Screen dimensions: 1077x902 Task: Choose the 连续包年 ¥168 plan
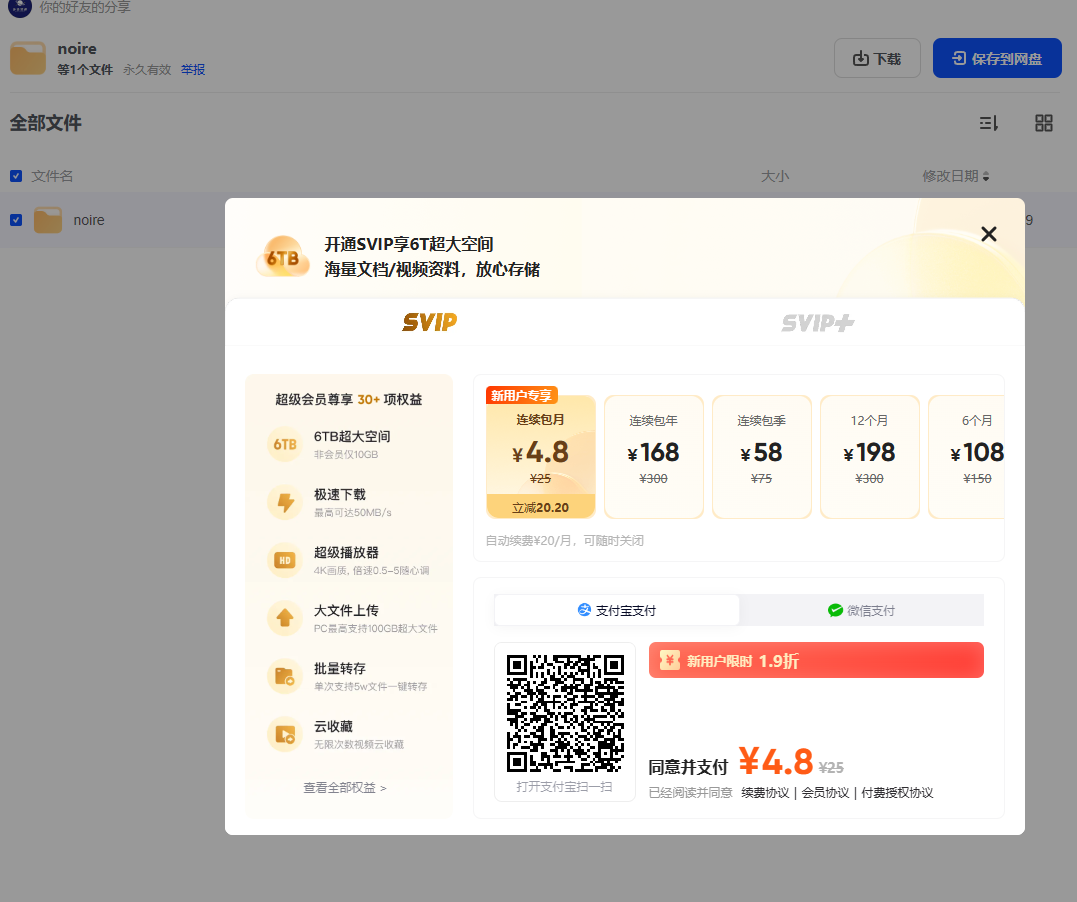click(654, 457)
